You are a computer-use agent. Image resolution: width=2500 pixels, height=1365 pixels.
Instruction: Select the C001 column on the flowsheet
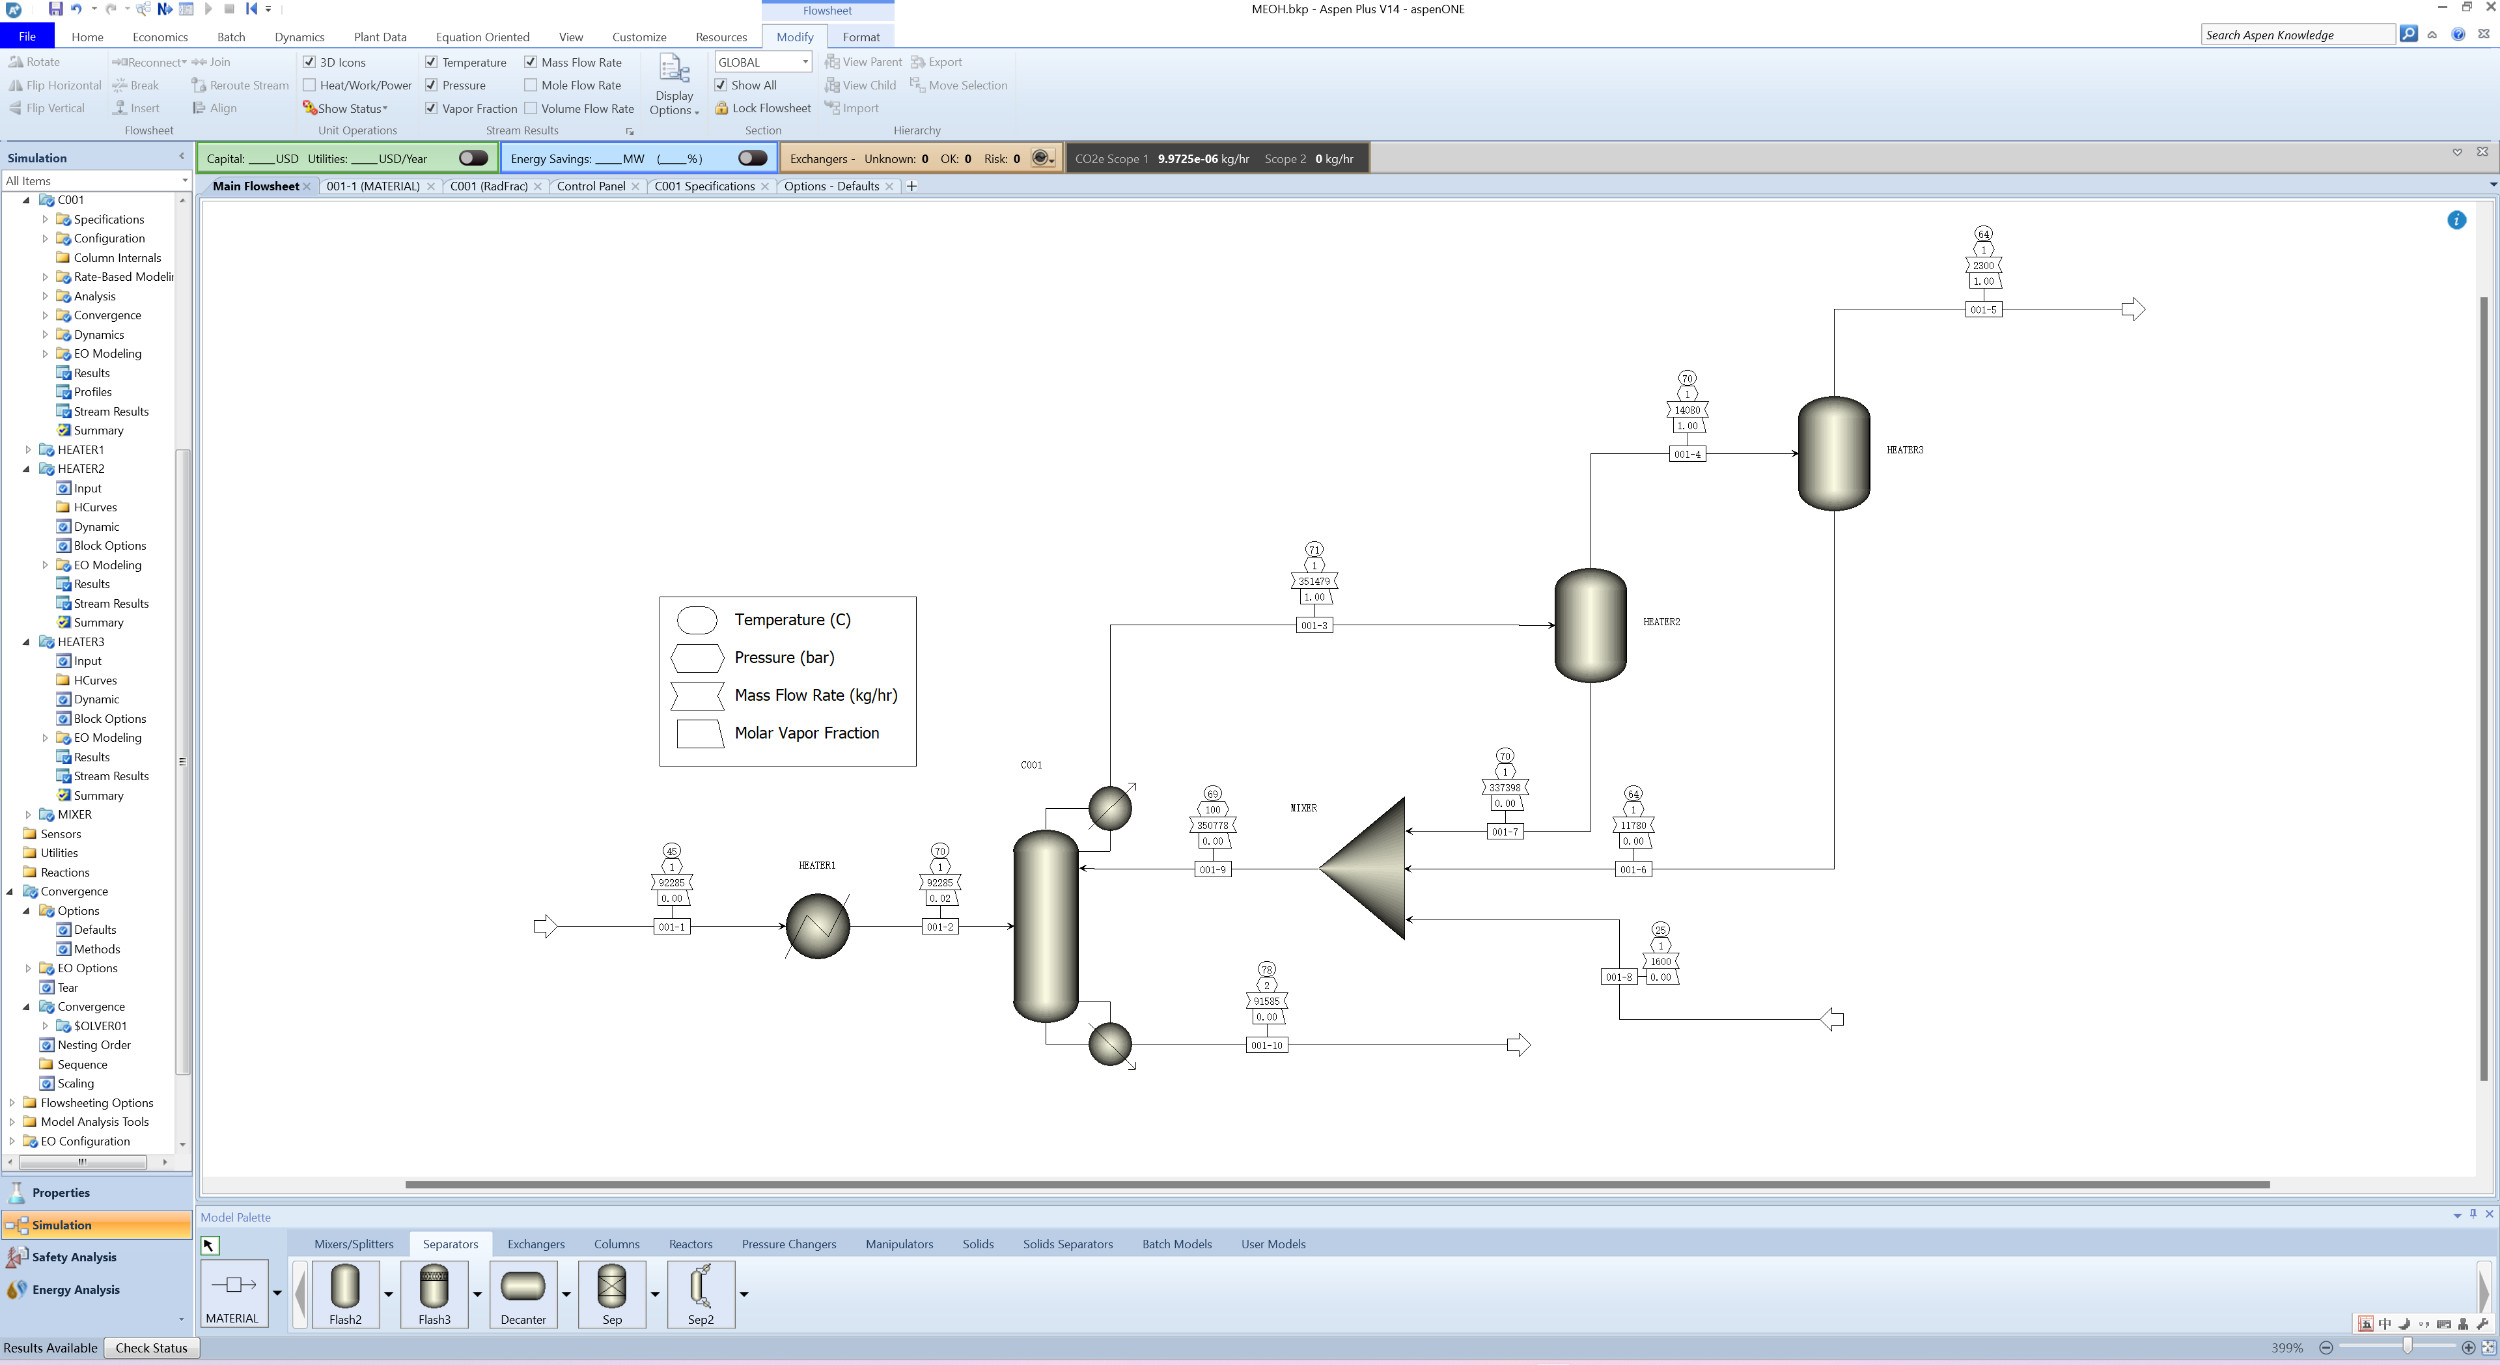click(x=1046, y=926)
